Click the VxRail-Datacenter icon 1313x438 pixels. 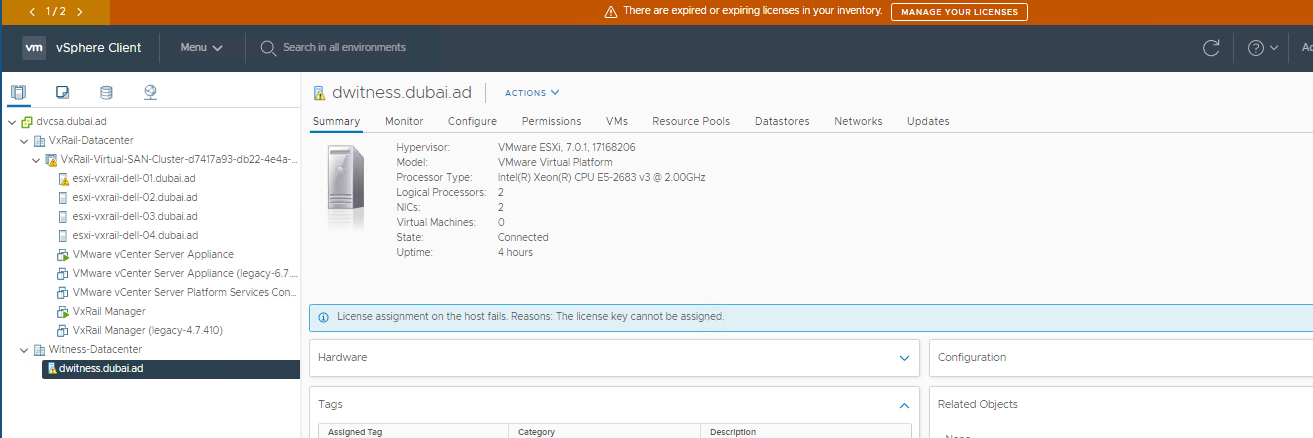point(39,141)
